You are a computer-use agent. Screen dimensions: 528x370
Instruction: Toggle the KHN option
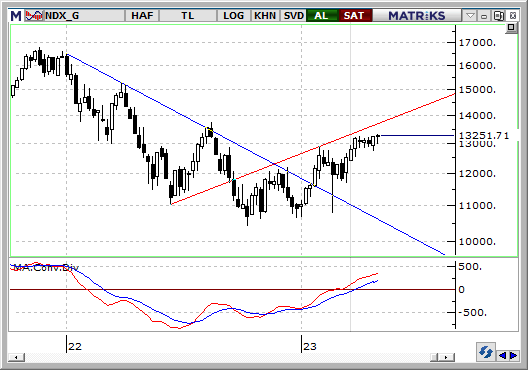[265, 15]
